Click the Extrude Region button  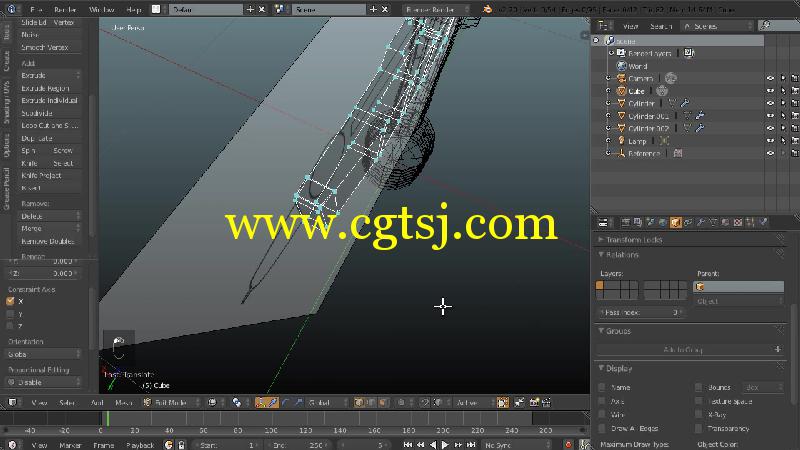(49, 88)
